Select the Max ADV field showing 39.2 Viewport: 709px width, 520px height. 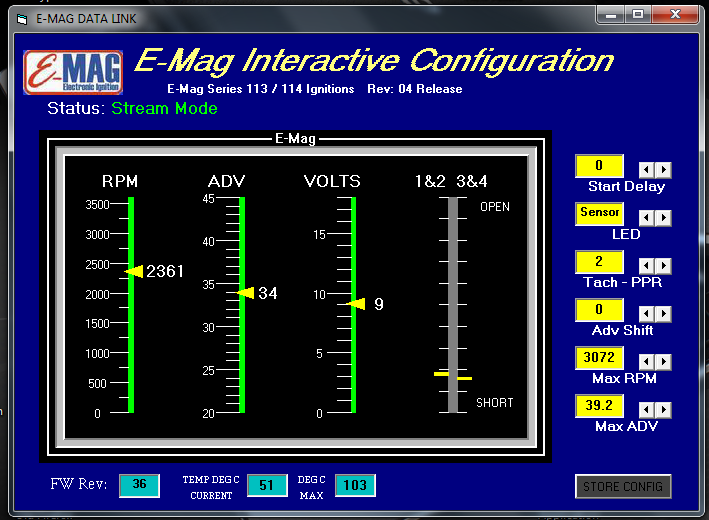599,406
